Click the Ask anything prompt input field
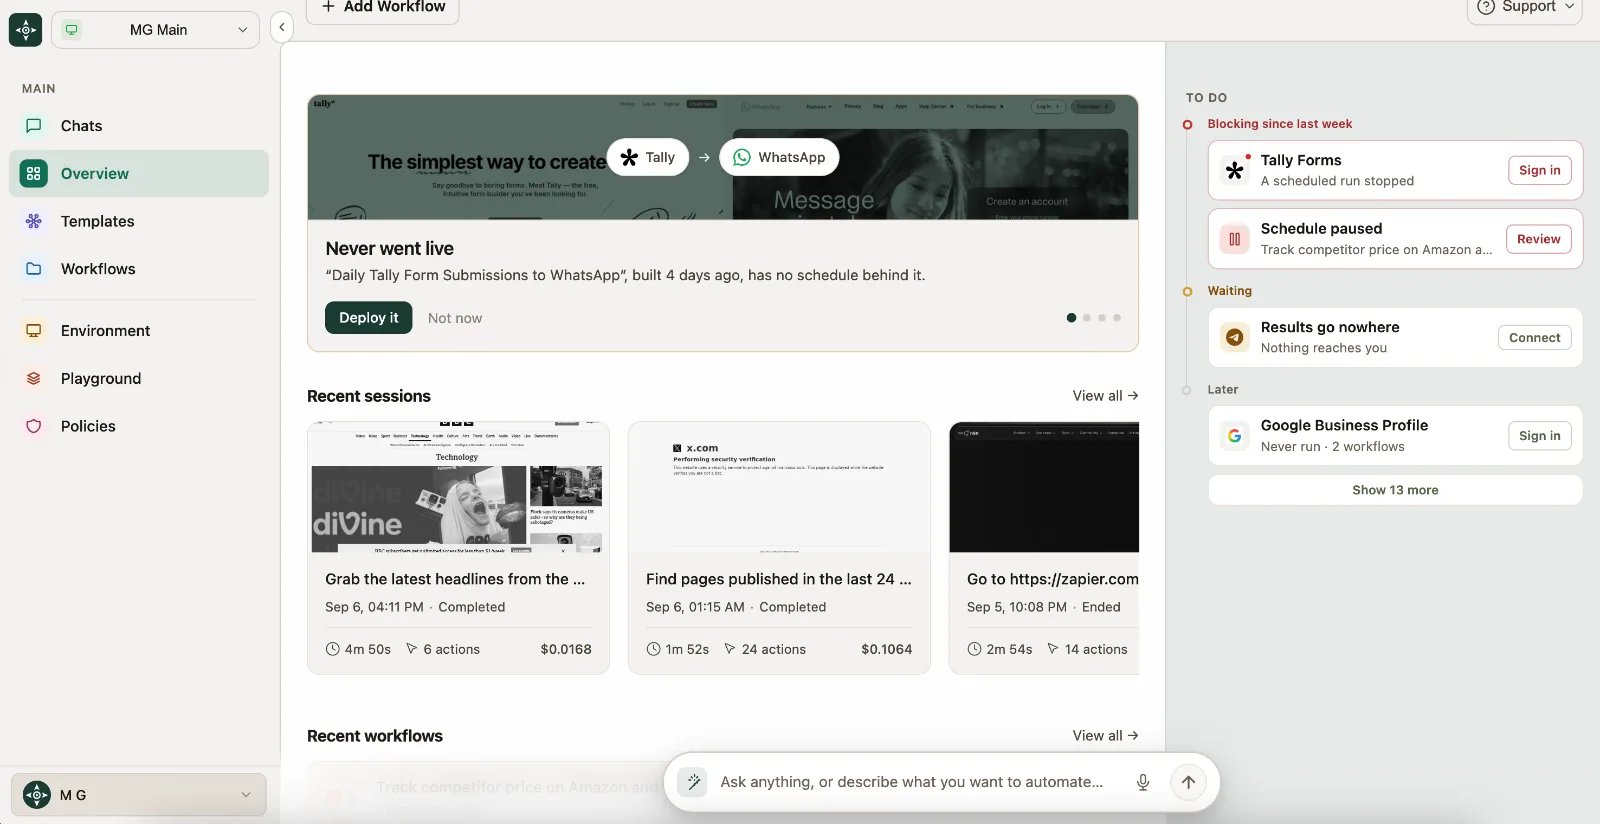Image resolution: width=1600 pixels, height=824 pixels. 912,782
